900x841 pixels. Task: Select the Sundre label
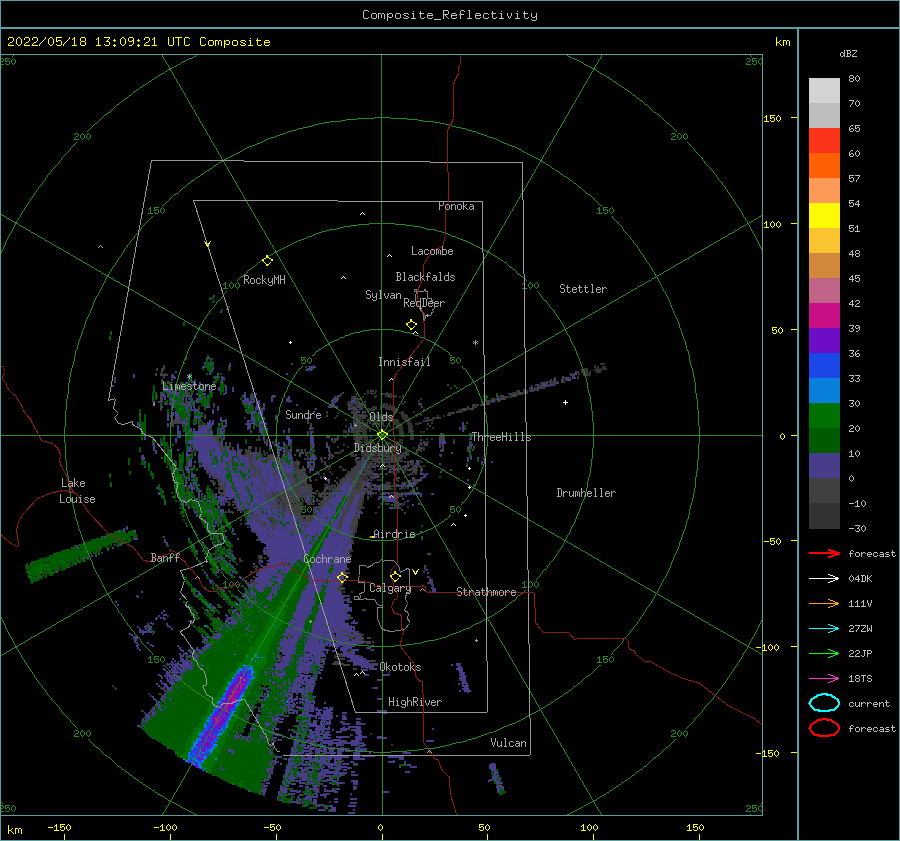pyautogui.click(x=303, y=414)
